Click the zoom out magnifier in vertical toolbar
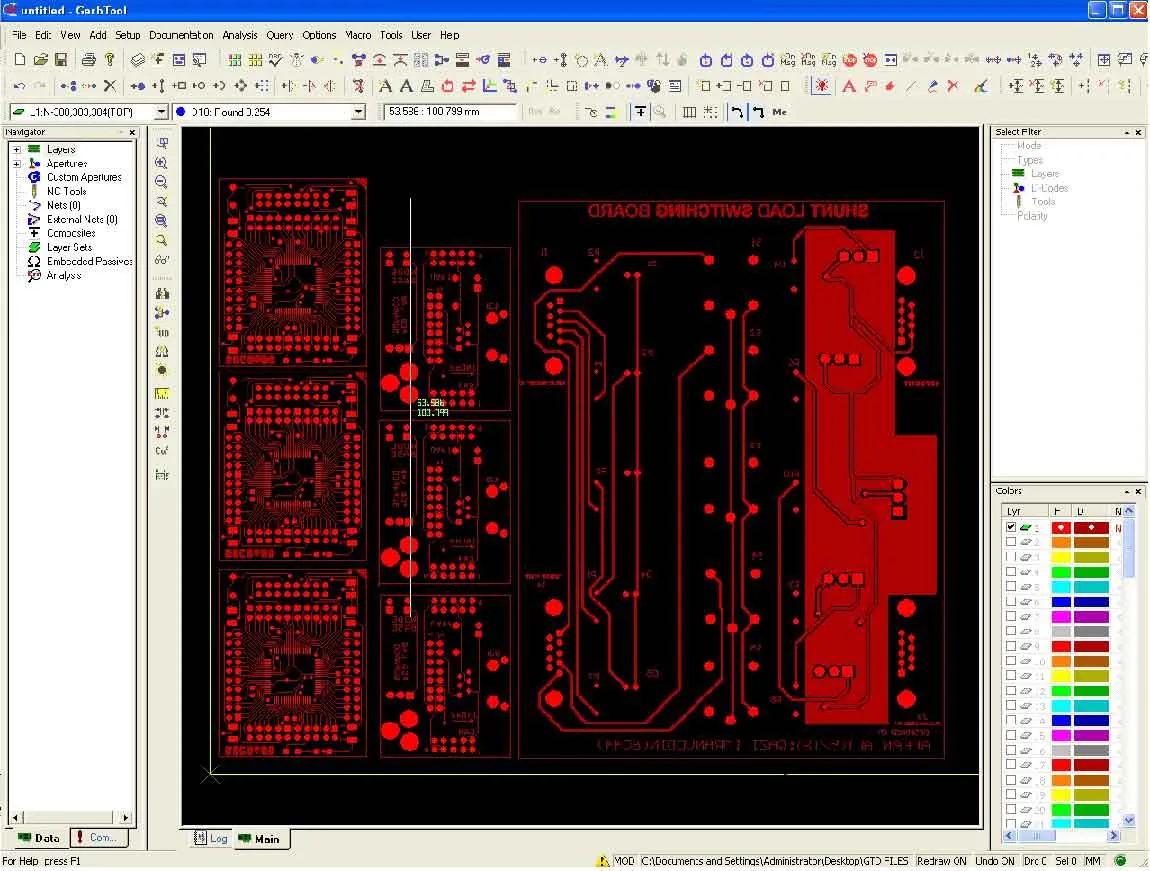The image size is (1150, 871). [162, 182]
